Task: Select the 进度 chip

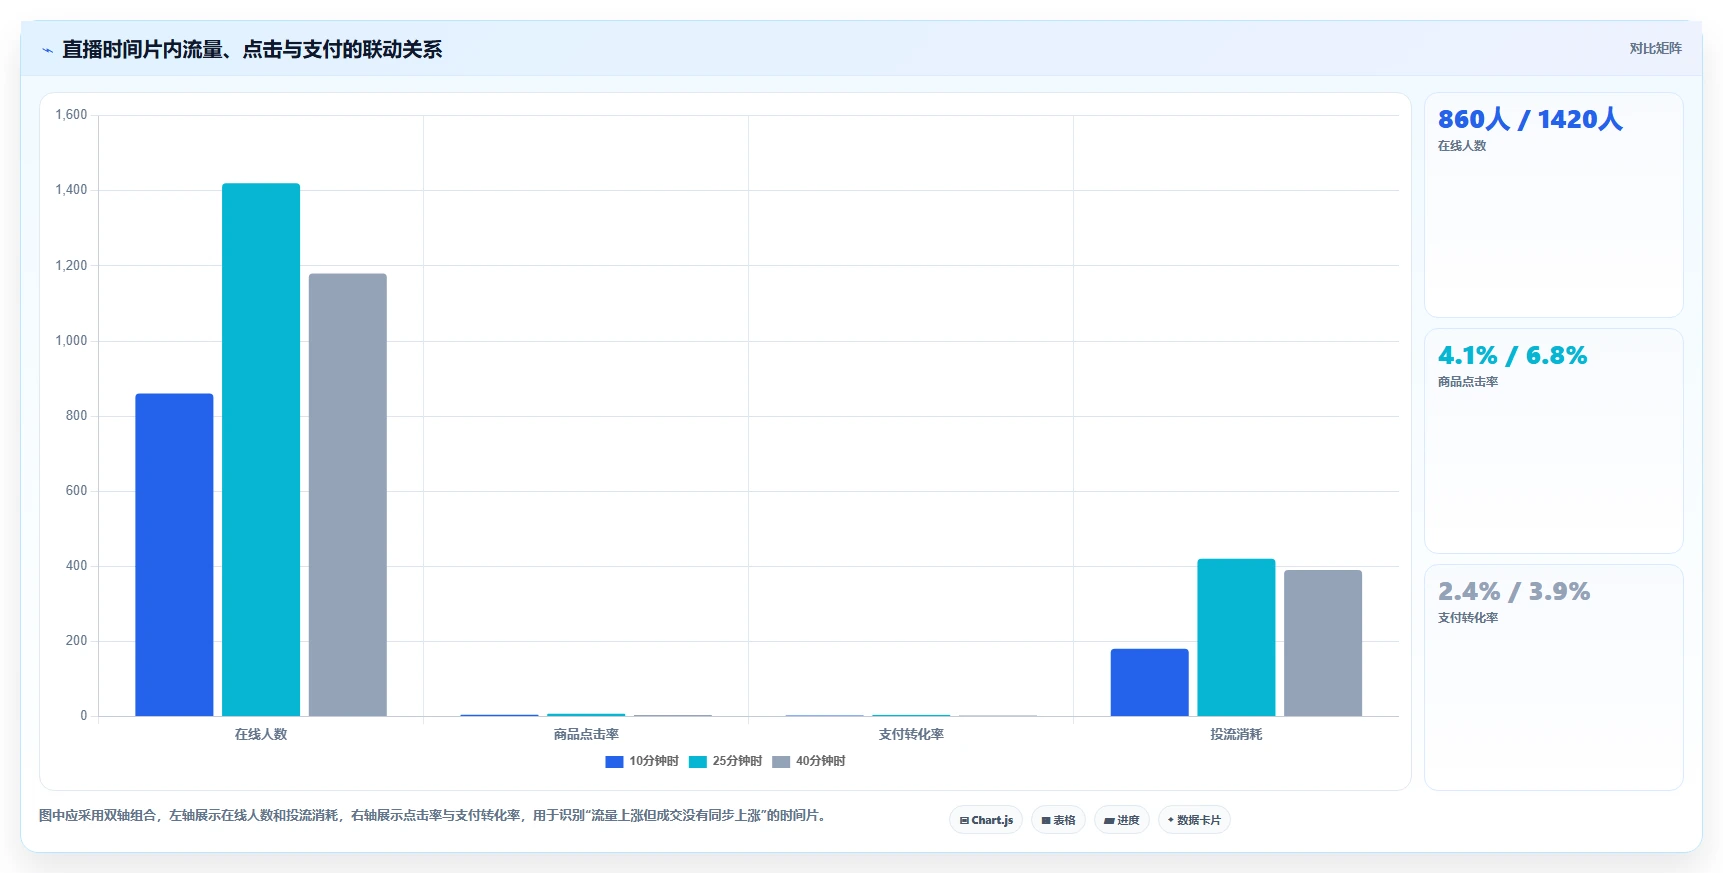Action: [x=1121, y=820]
